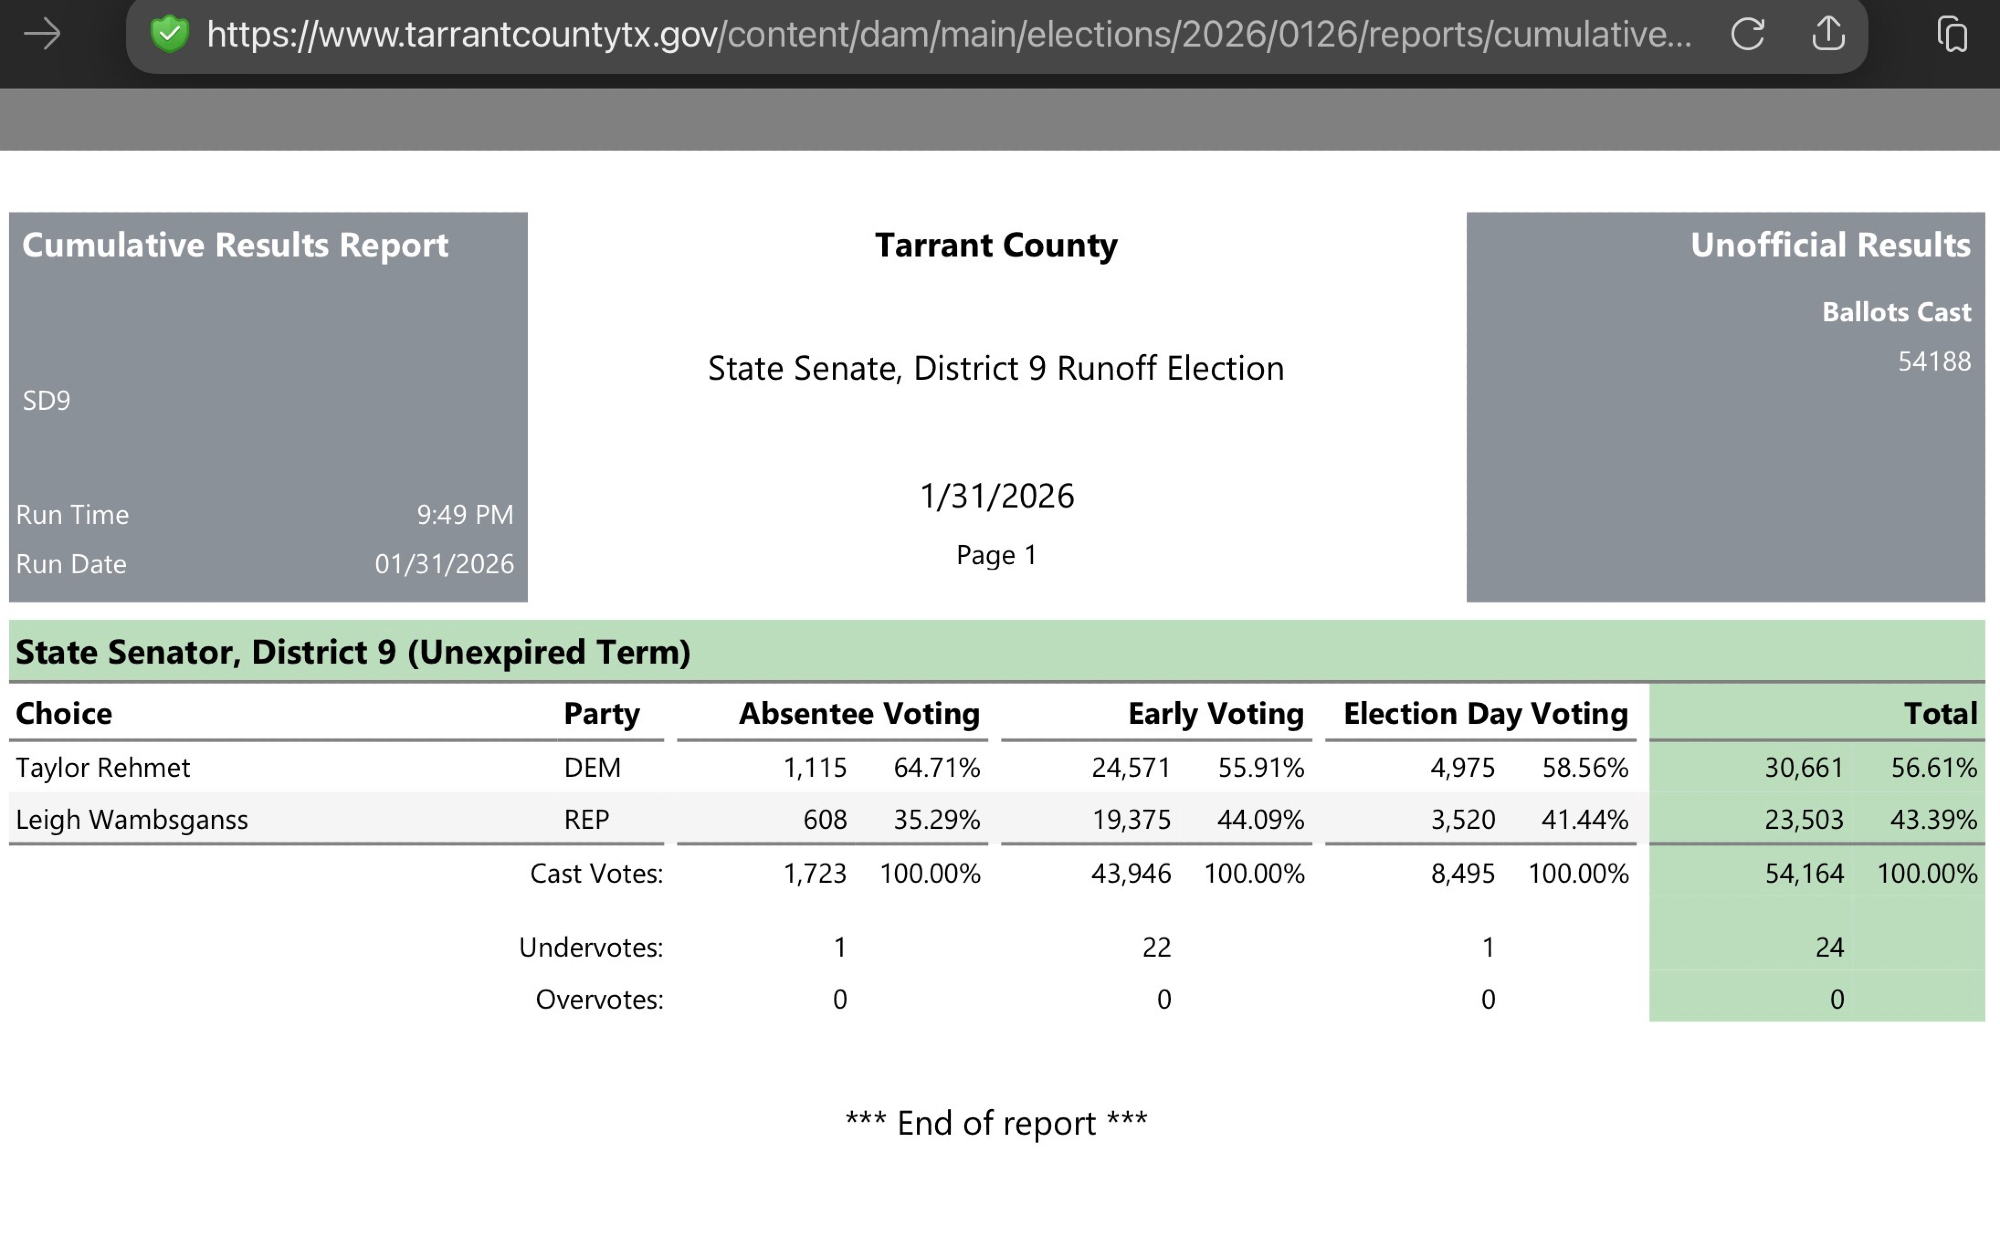Image resolution: width=2000 pixels, height=1236 pixels.
Task: Click the forward navigation arrow
Action: click(x=42, y=35)
